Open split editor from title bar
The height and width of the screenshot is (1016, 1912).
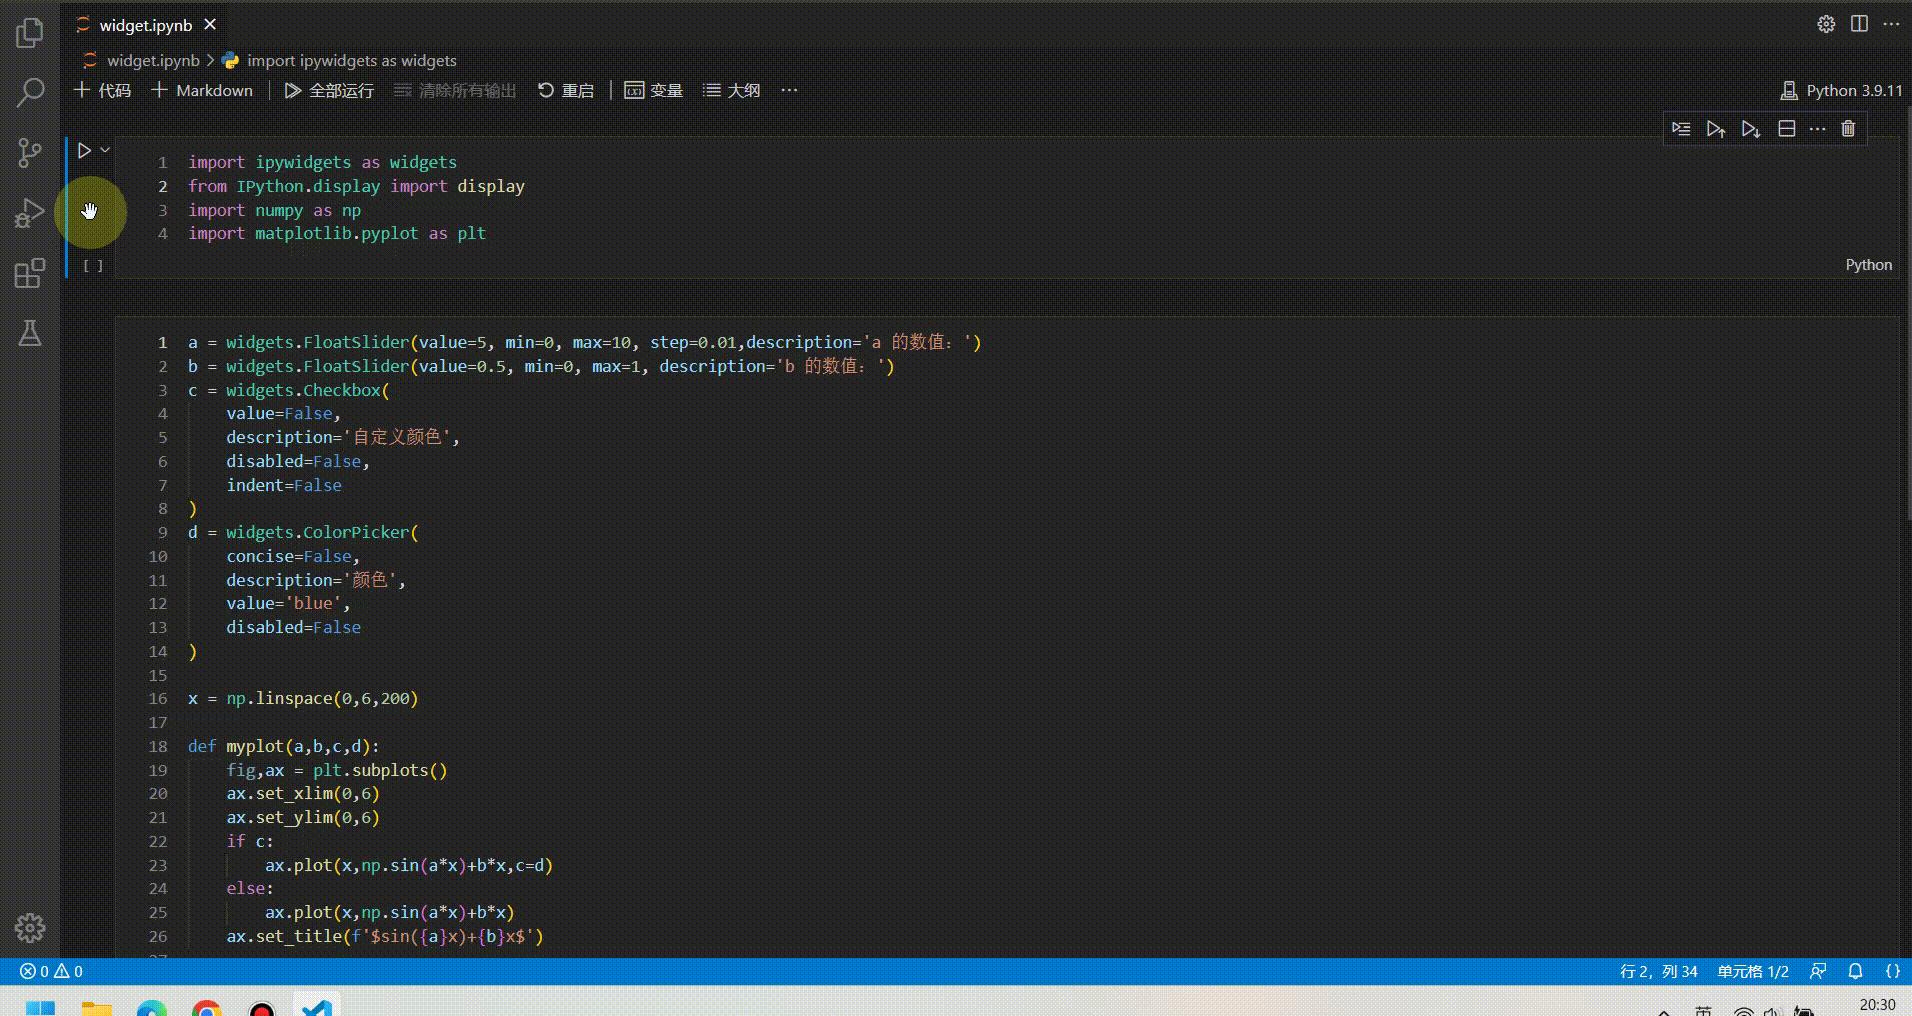[1859, 24]
